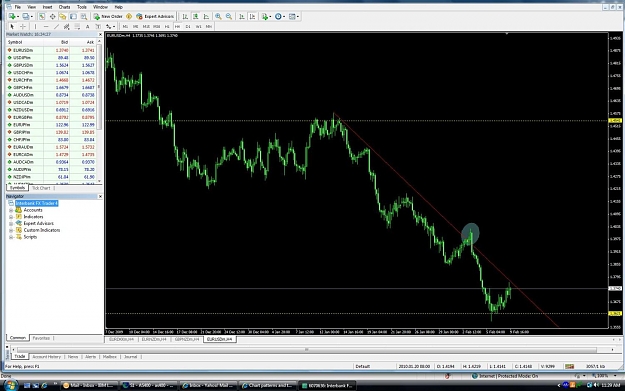Select the equidistant channel tool

tap(67, 27)
